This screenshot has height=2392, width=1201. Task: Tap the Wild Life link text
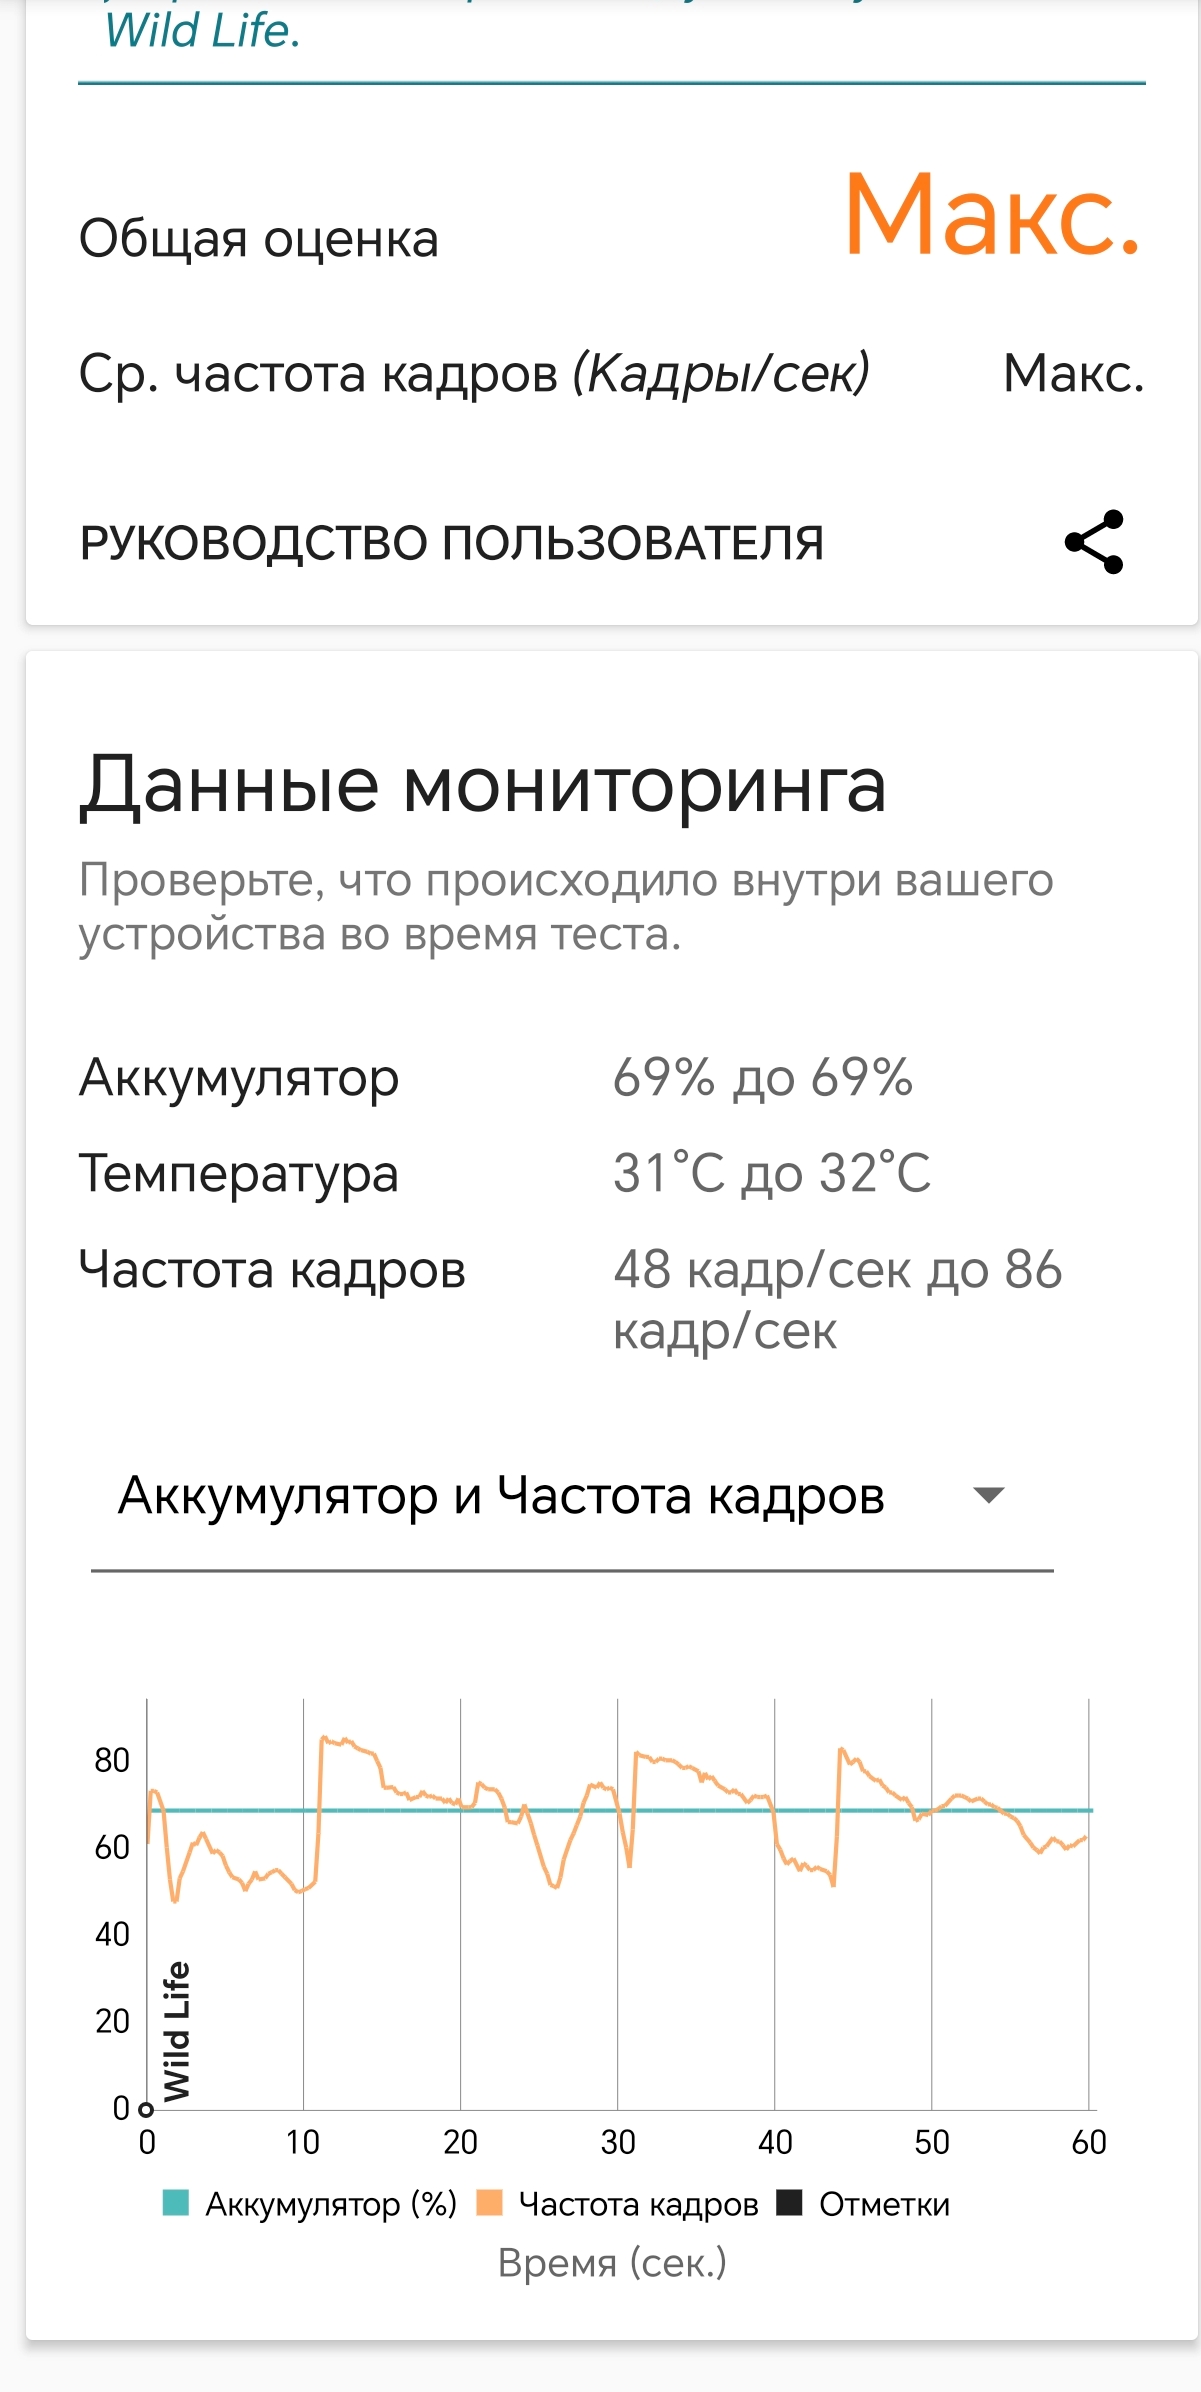(x=202, y=30)
